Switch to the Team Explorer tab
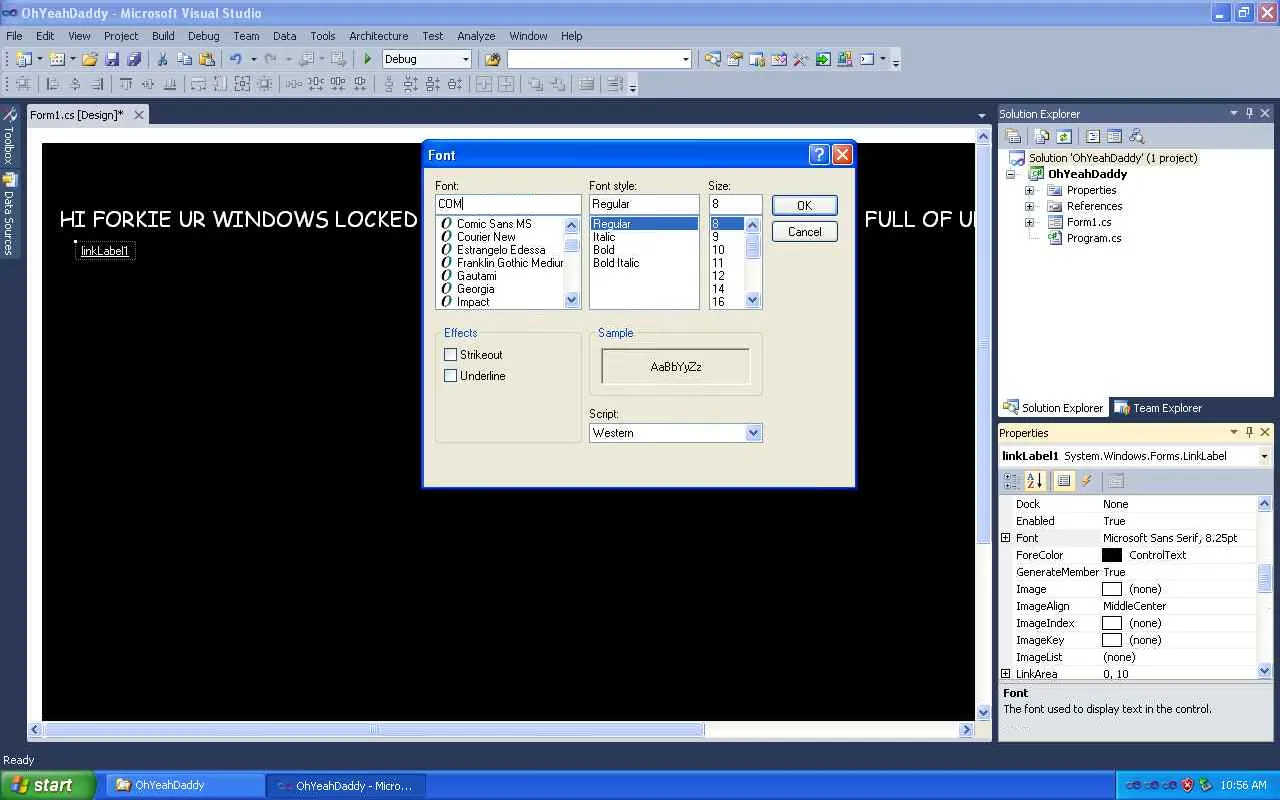This screenshot has height=800, width=1280. 1158,408
